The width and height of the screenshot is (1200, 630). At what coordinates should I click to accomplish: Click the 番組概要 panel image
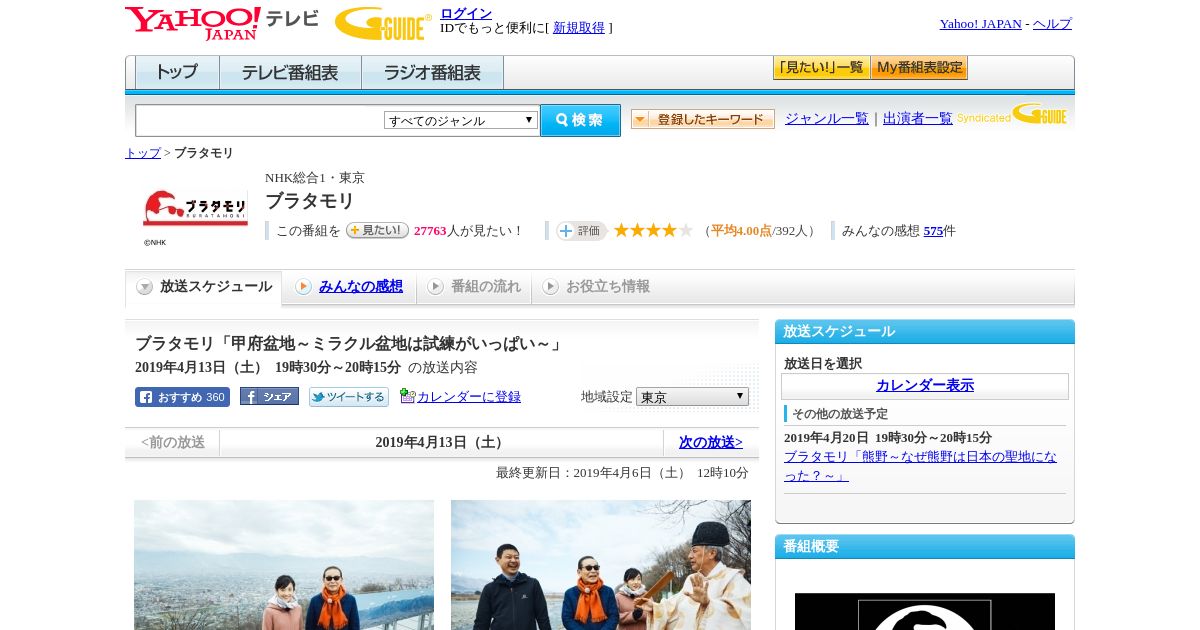click(925, 611)
